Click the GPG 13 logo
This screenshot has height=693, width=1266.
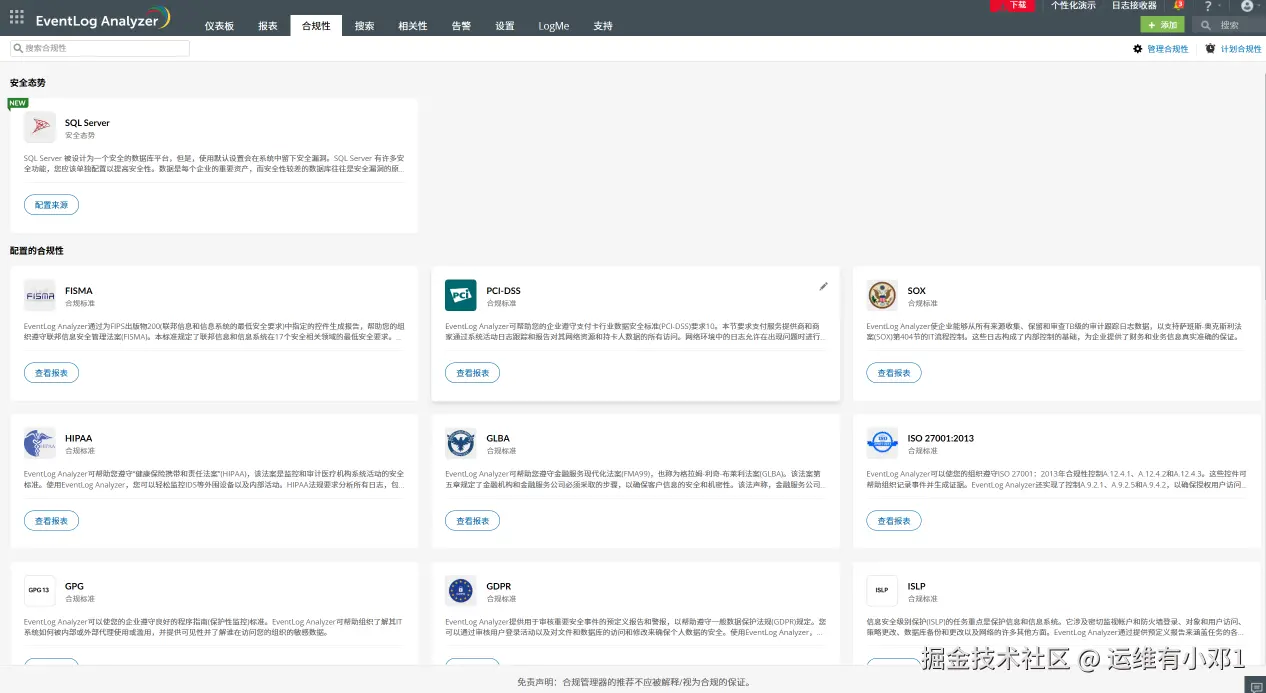[x=40, y=590]
